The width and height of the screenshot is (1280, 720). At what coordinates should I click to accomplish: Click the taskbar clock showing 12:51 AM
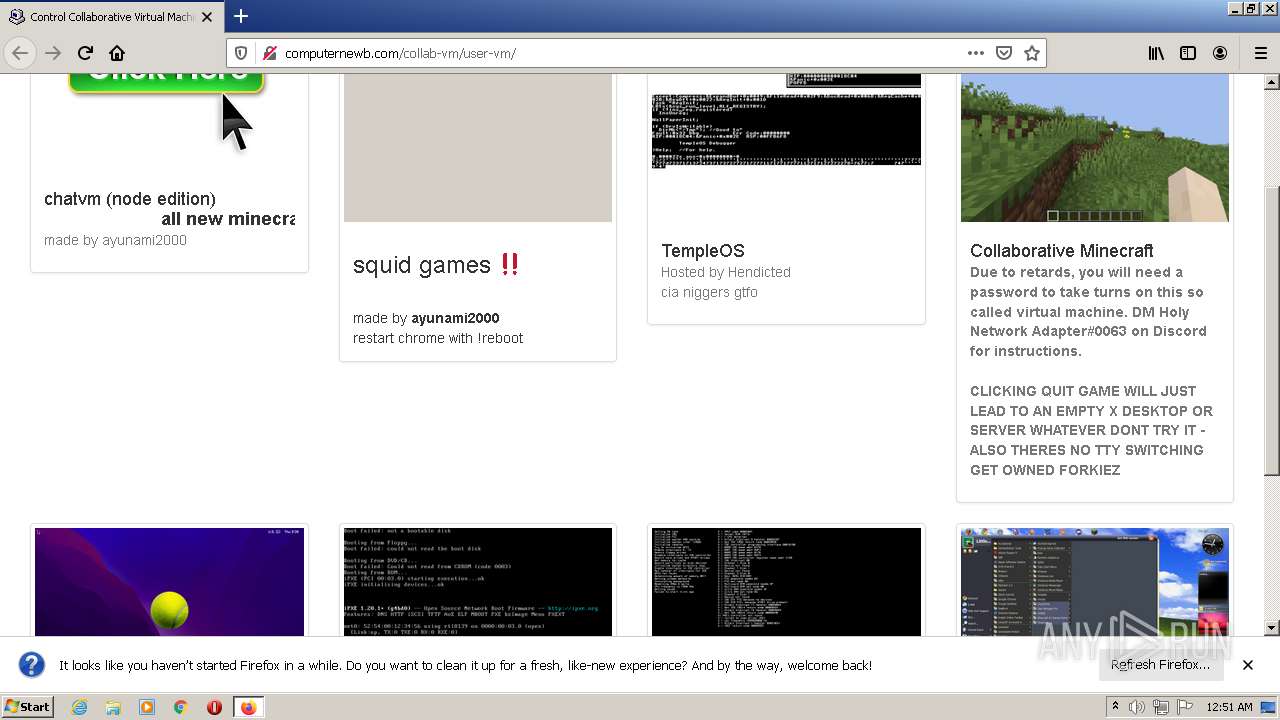pos(1229,707)
